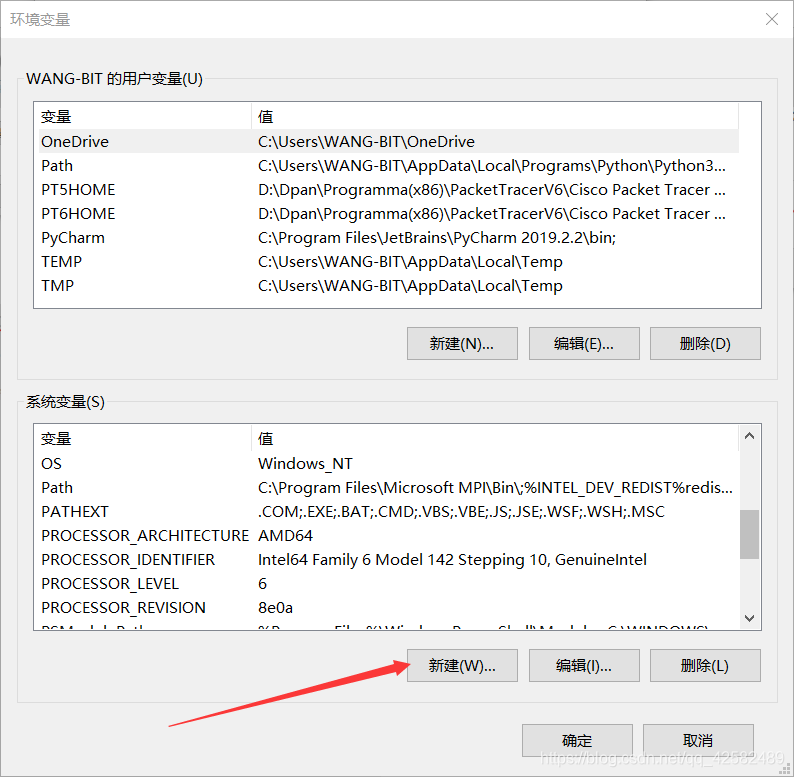
Task: Click the 值 column header in user variables
Action: click(495, 116)
